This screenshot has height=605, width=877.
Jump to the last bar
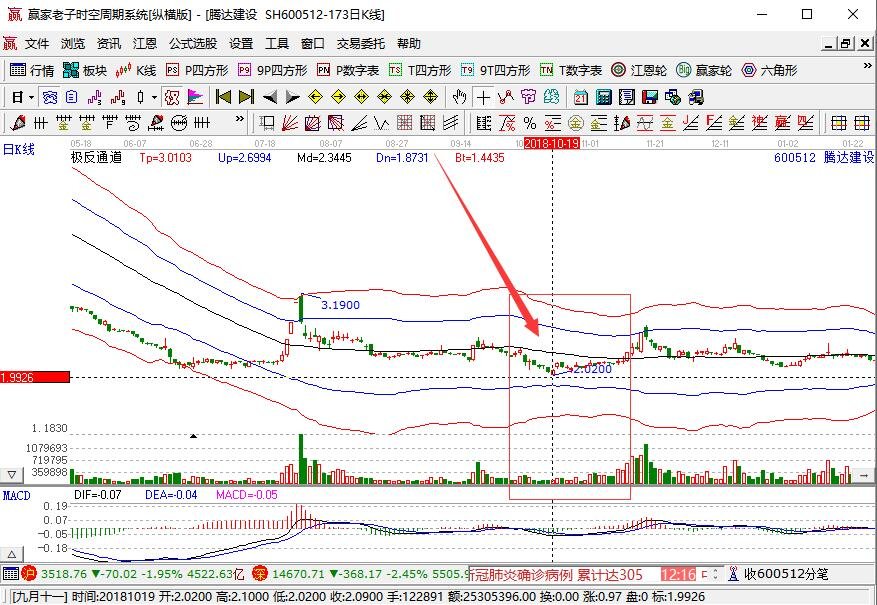pyautogui.click(x=246, y=97)
